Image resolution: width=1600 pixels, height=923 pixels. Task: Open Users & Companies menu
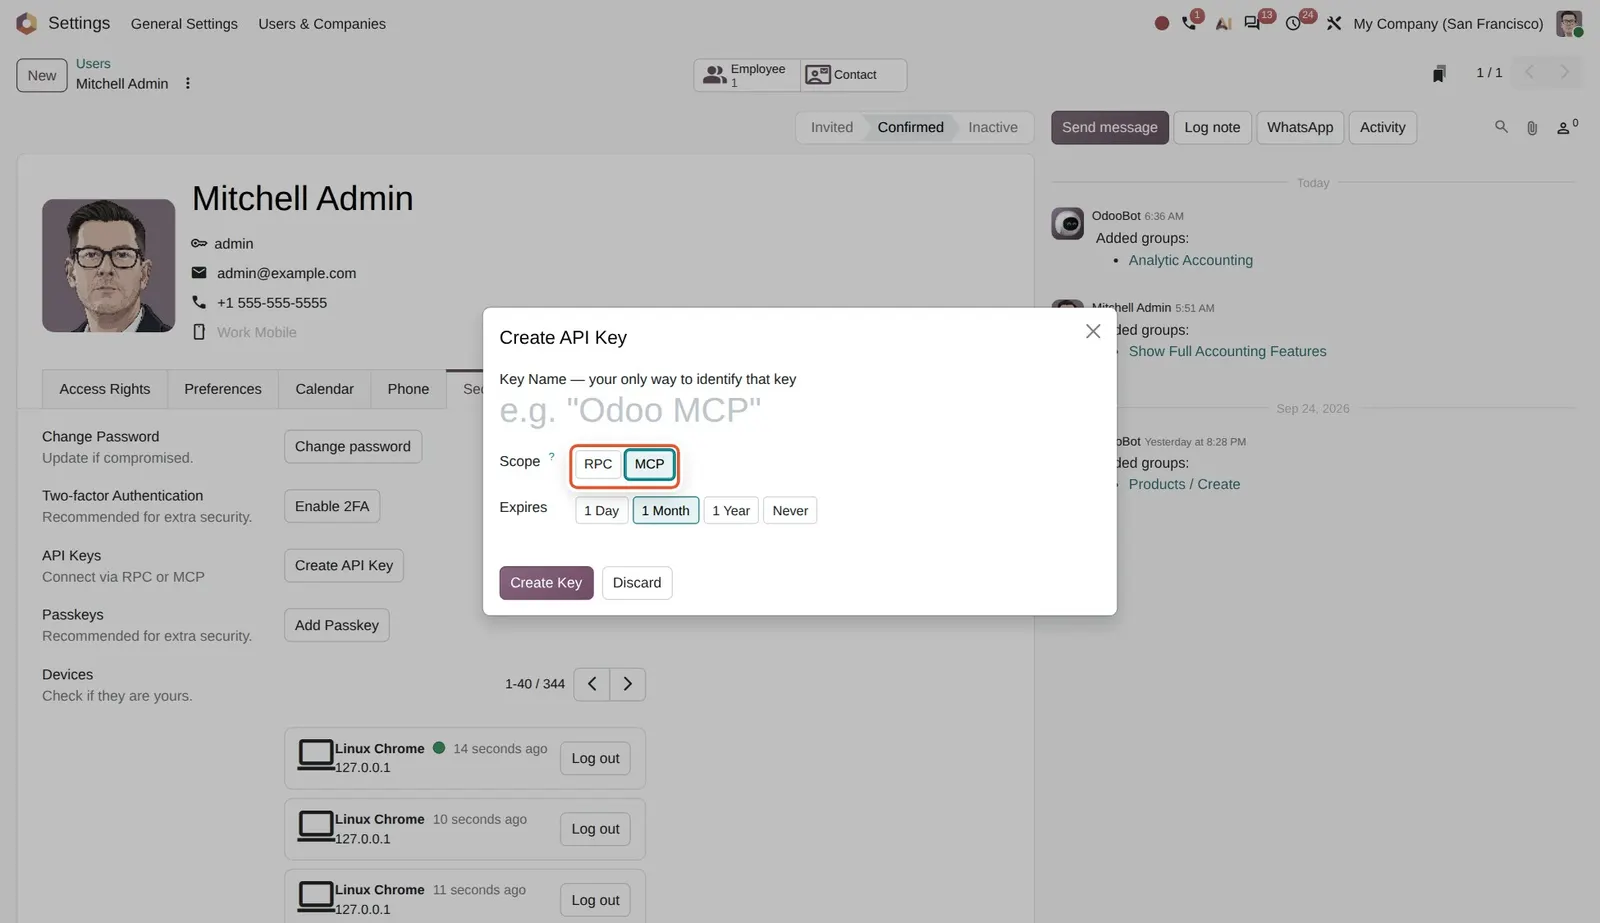pos(322,24)
